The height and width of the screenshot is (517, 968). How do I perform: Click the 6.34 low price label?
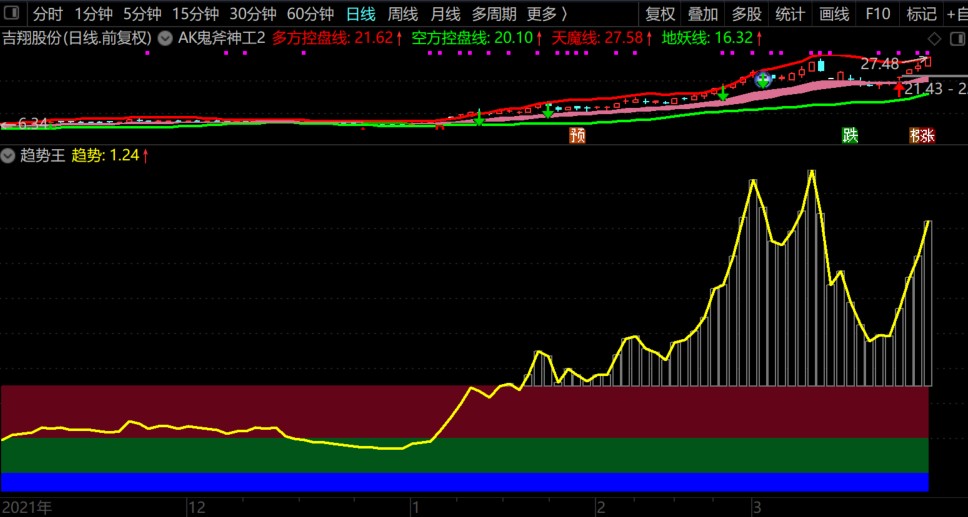(x=33, y=124)
